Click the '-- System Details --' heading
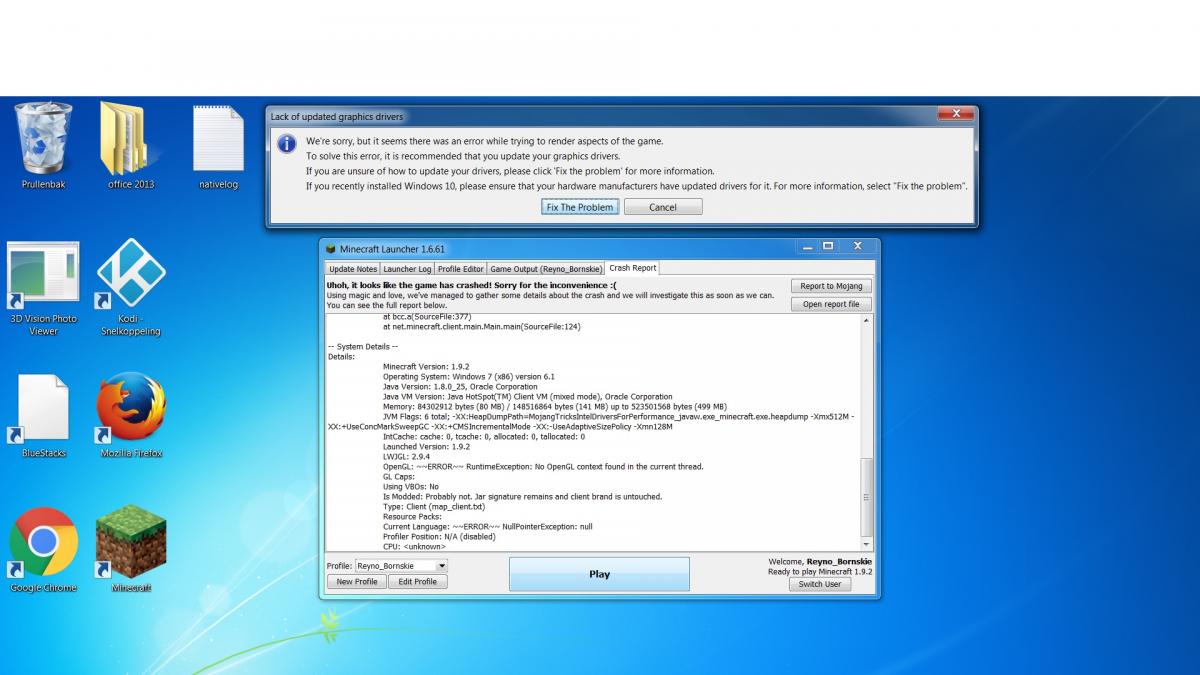The image size is (1200, 675). pyautogui.click(x=363, y=347)
